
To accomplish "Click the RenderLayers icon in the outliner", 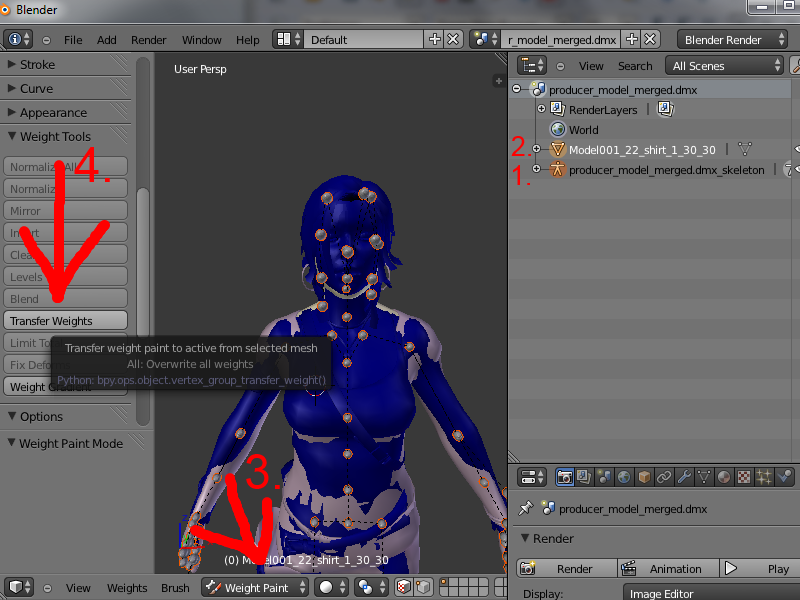I will pyautogui.click(x=558, y=109).
